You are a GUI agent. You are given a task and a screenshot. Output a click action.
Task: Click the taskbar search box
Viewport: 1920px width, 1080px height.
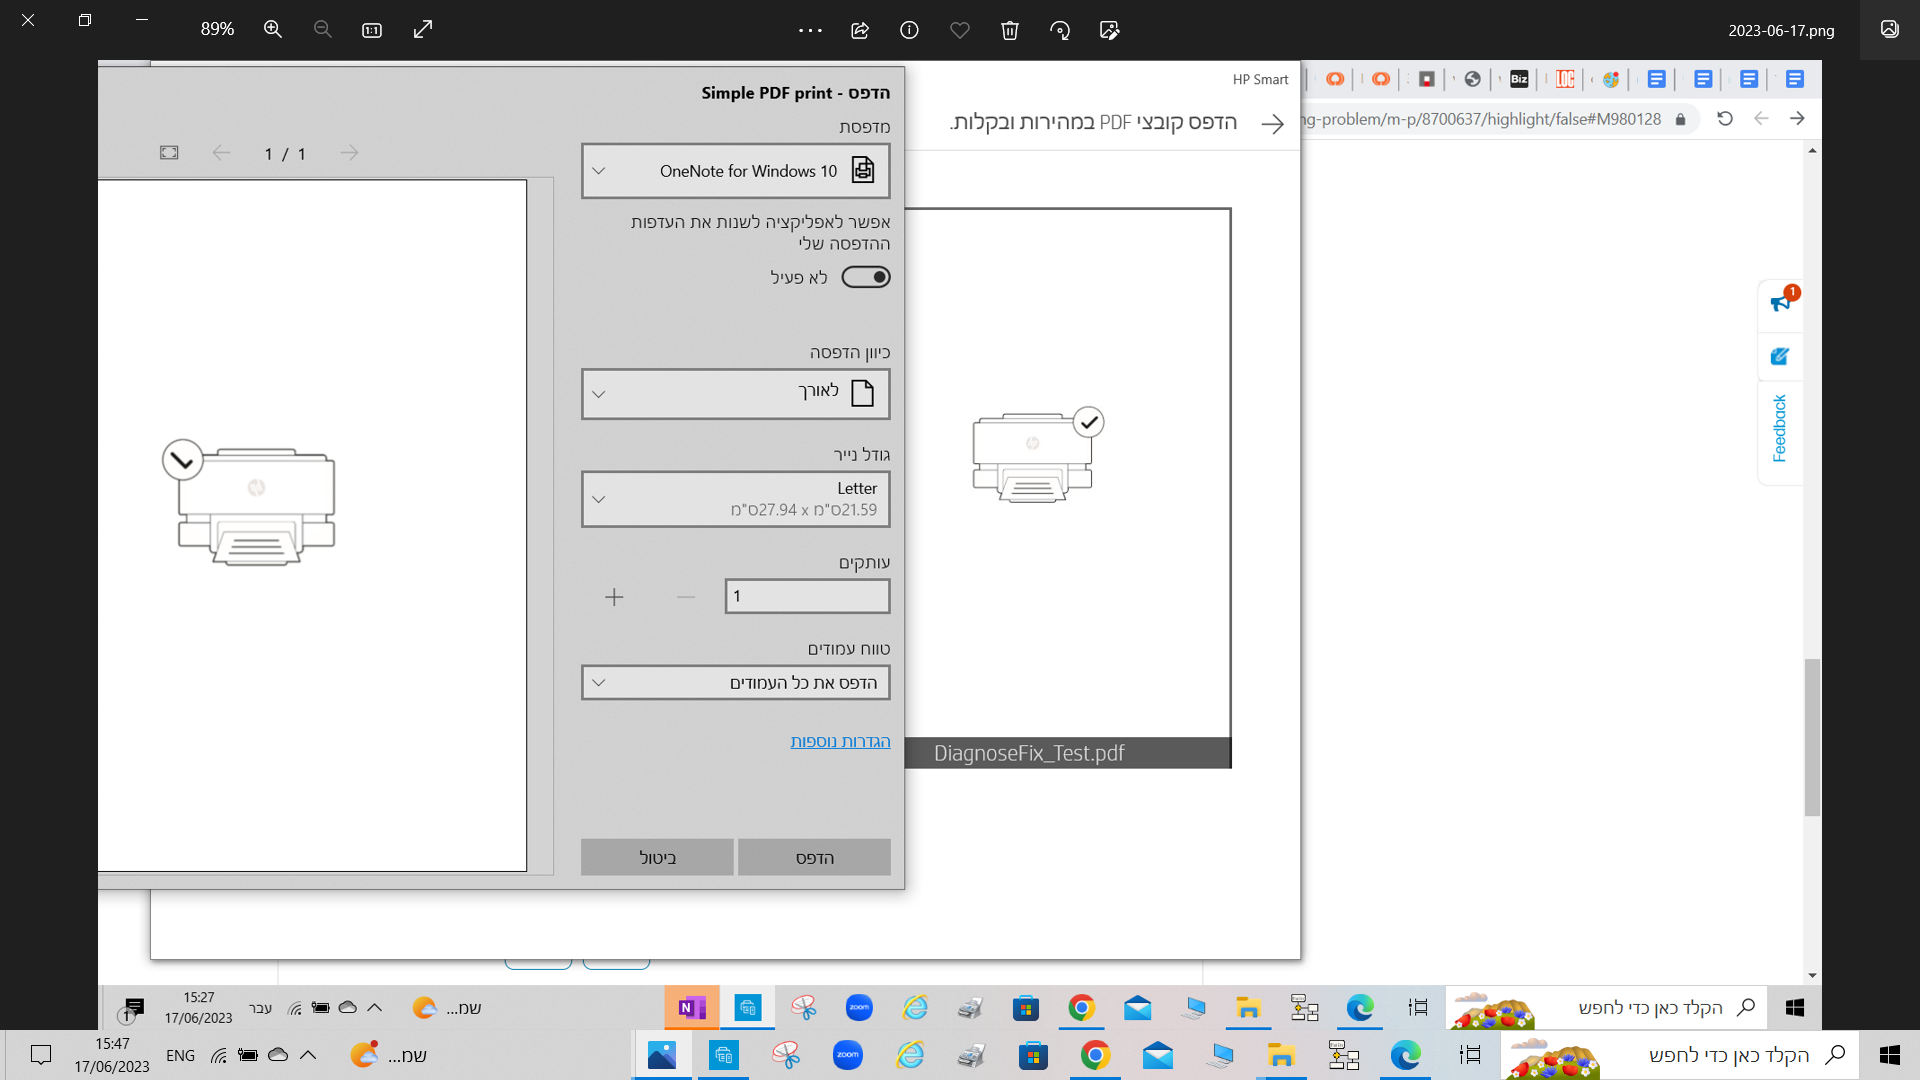point(1680,1055)
